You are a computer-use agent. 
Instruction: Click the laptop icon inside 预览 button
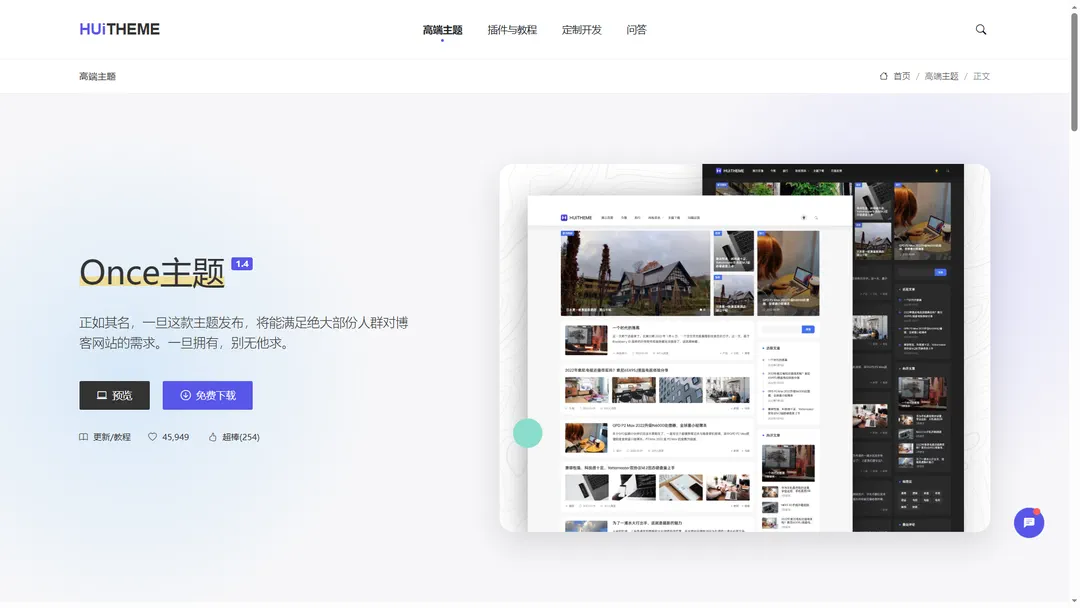coord(100,395)
